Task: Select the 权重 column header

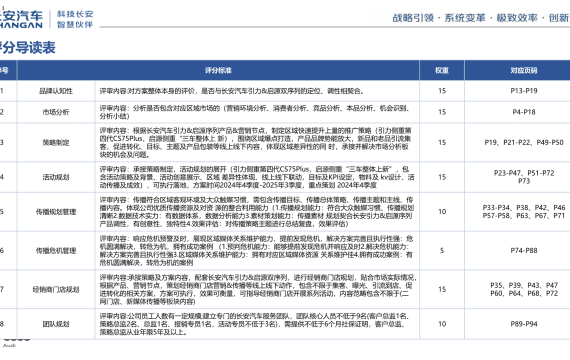Action: click(x=442, y=70)
